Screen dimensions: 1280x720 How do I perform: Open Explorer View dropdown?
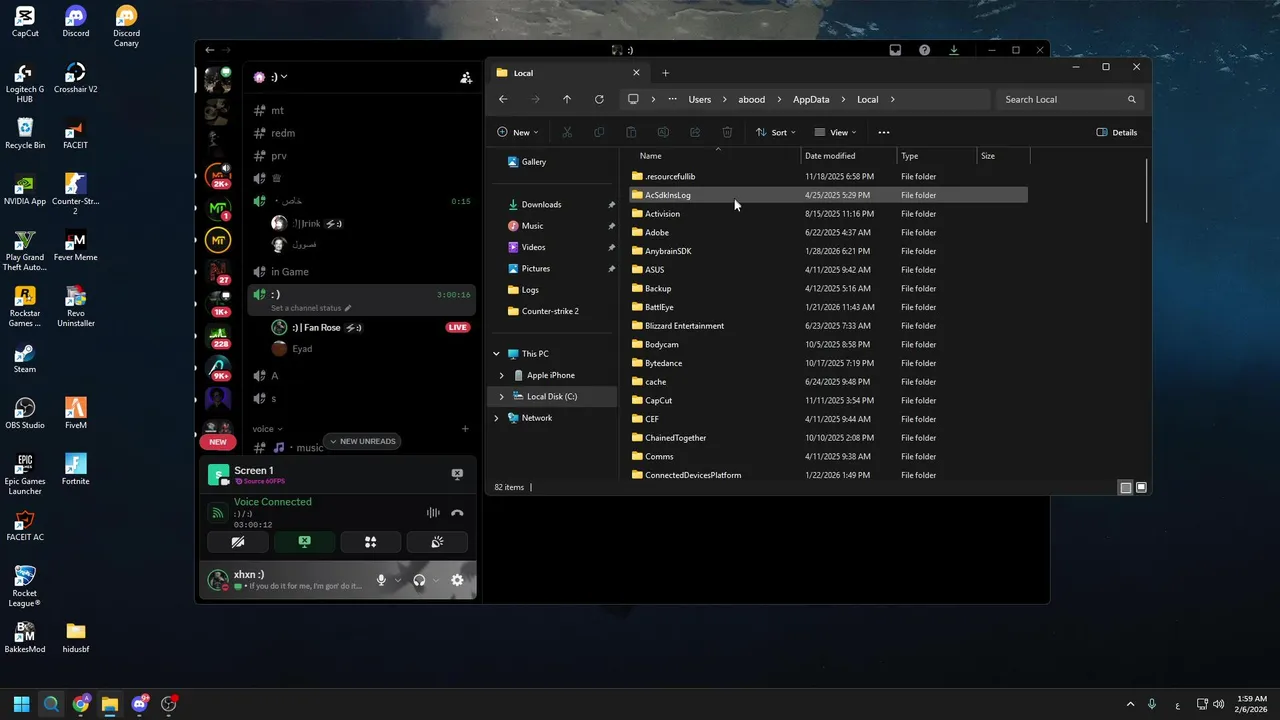point(836,132)
